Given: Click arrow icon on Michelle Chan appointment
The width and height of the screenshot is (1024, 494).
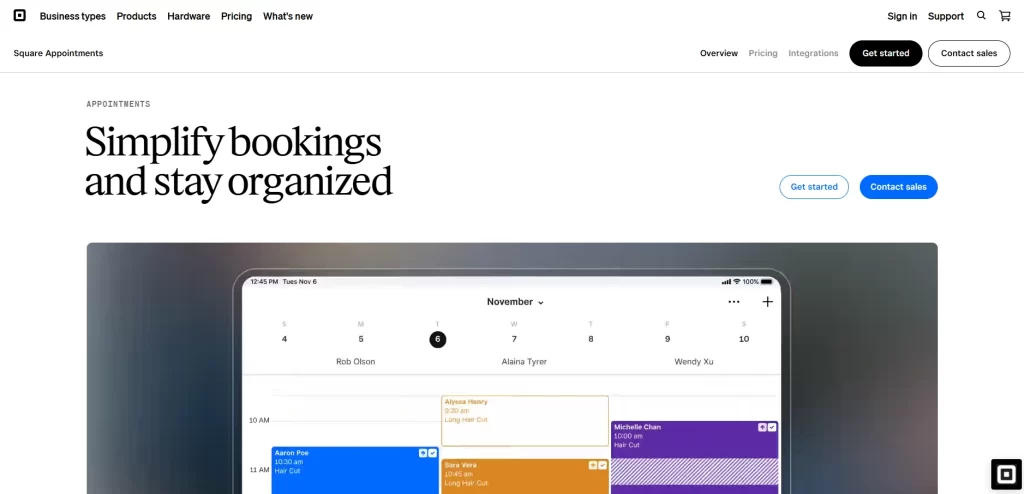Looking at the screenshot, I should tap(762, 427).
